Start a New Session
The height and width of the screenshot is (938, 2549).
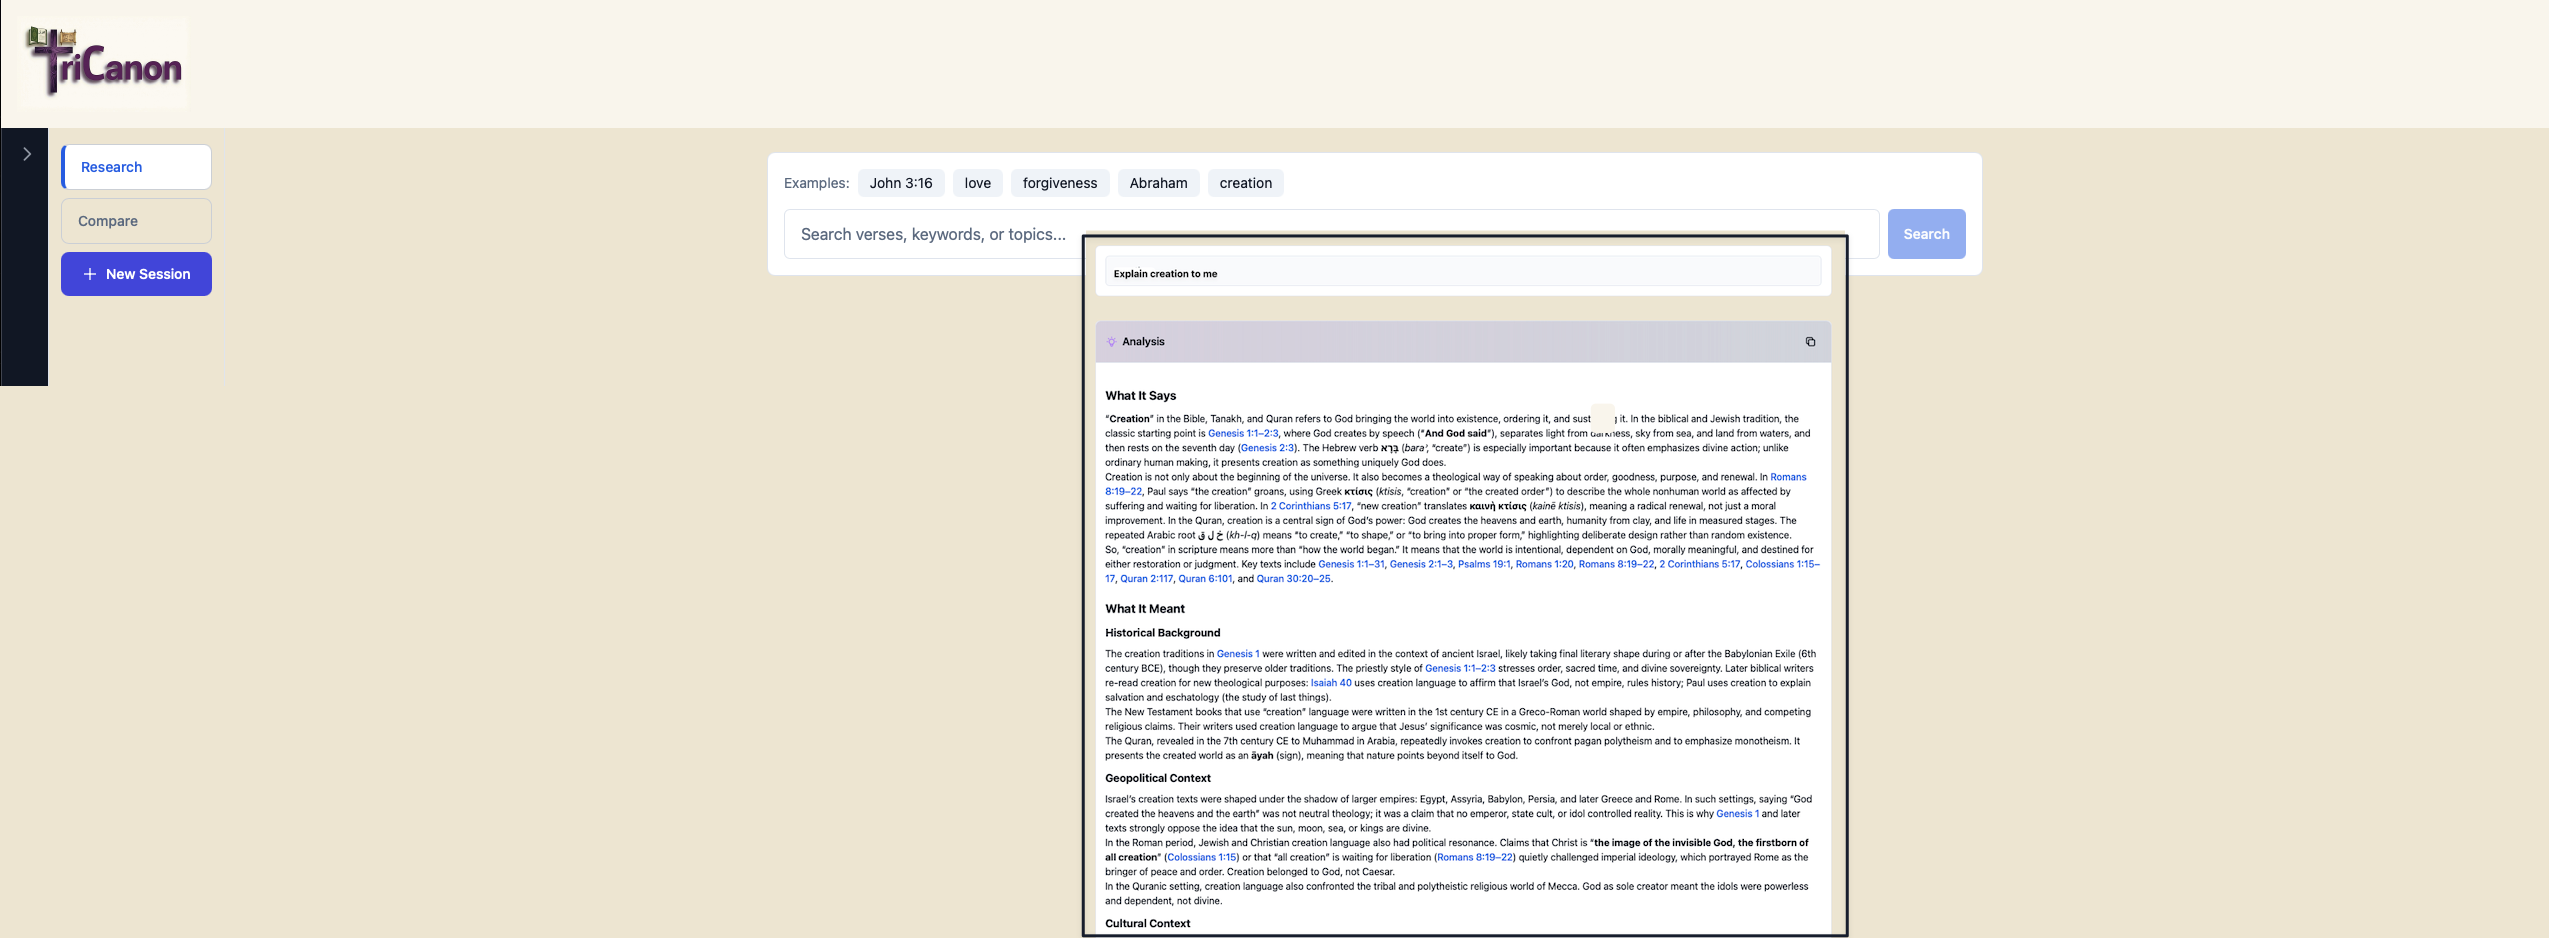tap(137, 274)
